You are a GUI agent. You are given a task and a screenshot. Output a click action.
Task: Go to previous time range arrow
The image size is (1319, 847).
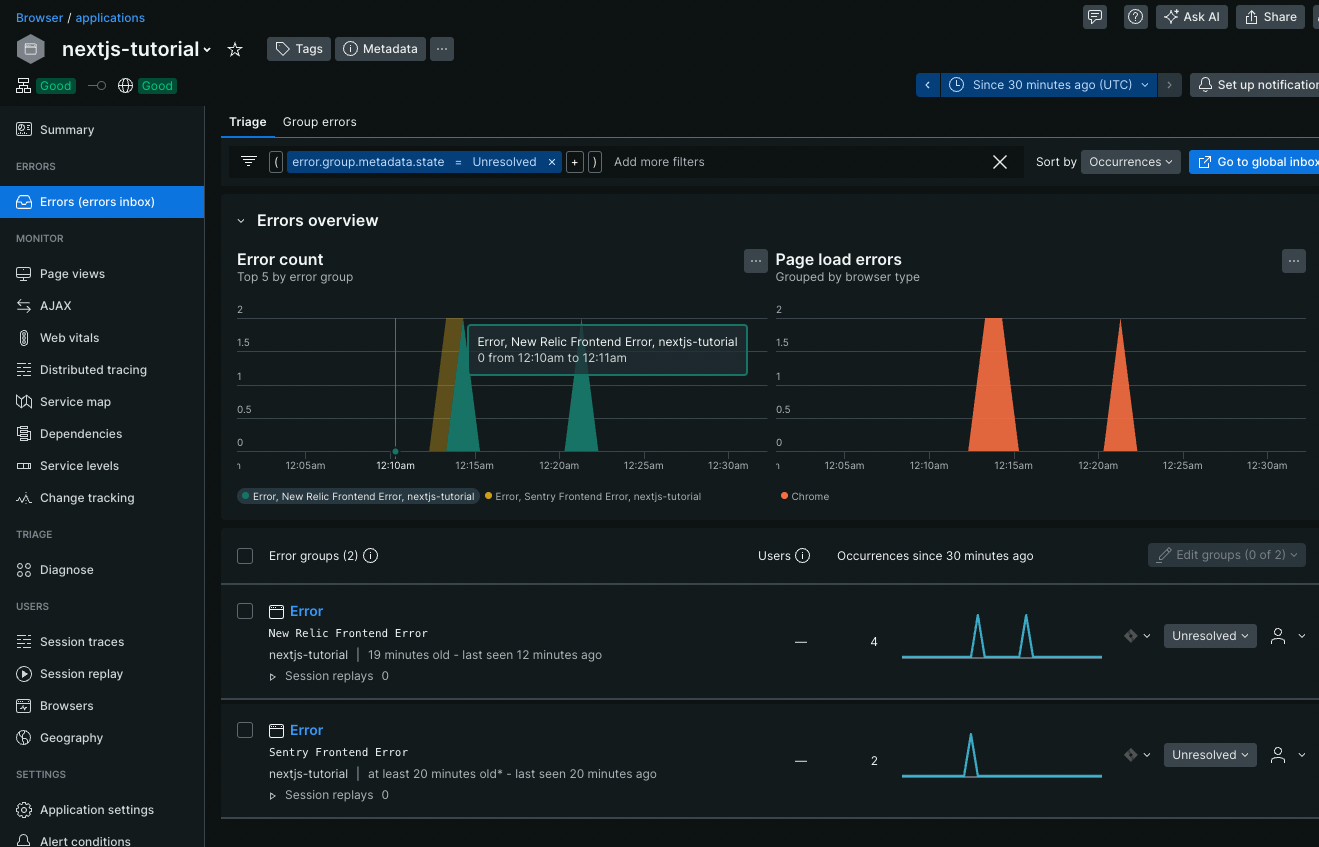click(928, 85)
